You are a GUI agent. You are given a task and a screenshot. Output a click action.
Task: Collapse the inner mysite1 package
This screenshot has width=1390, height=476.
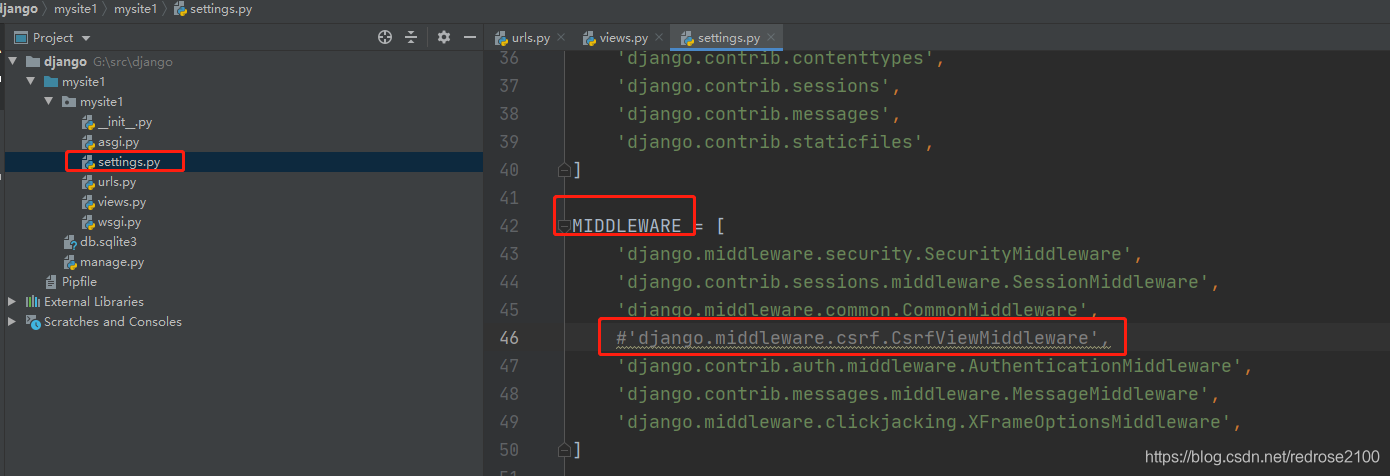49,102
